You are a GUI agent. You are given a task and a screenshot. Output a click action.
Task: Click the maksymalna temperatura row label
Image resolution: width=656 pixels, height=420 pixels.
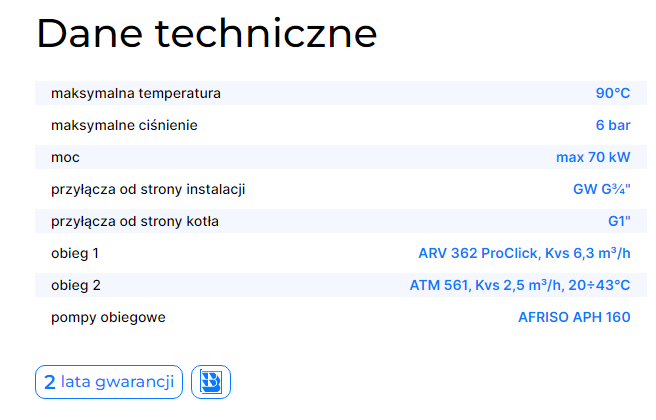coord(136,94)
